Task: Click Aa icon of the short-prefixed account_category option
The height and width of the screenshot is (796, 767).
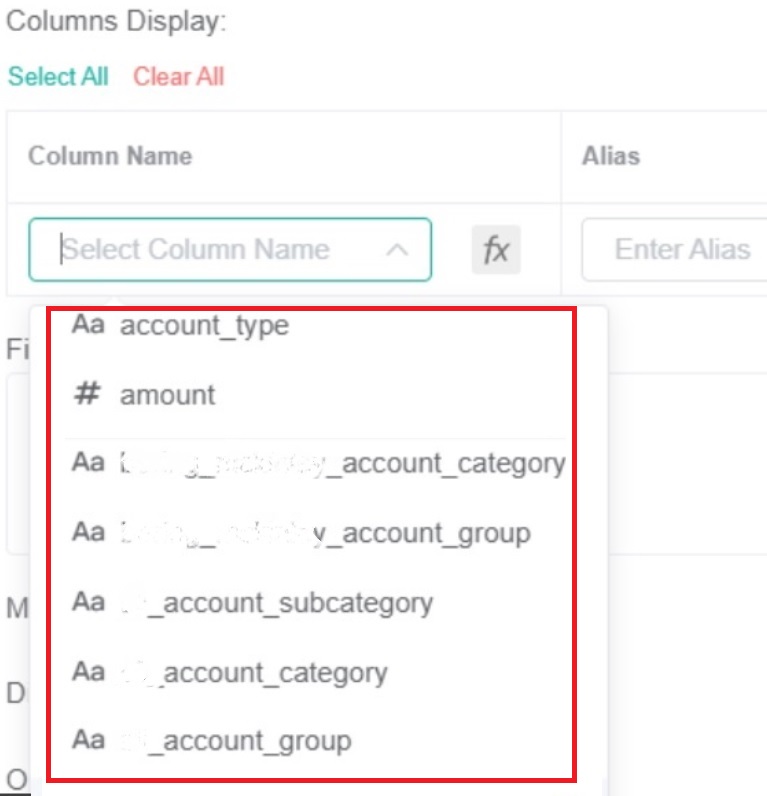Action: (88, 672)
